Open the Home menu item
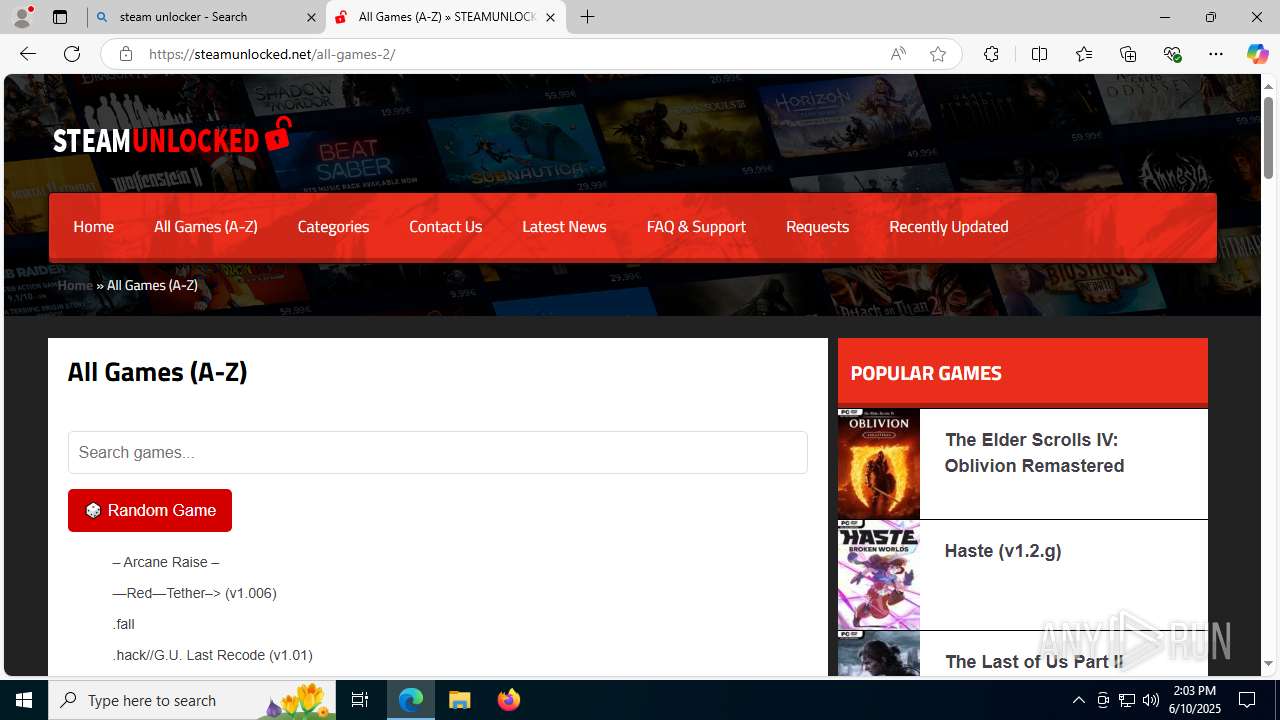The height and width of the screenshot is (720, 1280). (x=93, y=226)
